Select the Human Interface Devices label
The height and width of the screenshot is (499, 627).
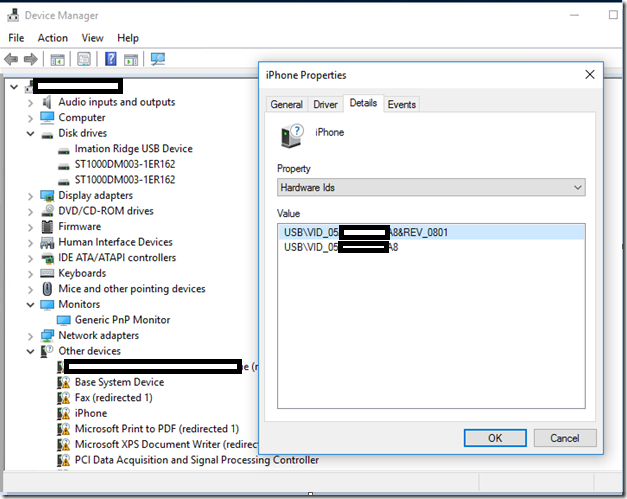tap(115, 242)
